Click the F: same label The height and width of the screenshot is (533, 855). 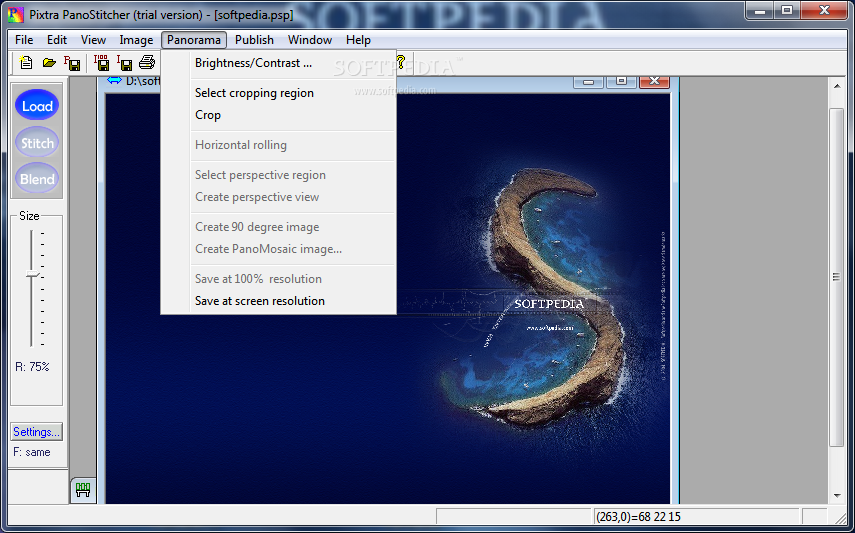[x=32, y=452]
